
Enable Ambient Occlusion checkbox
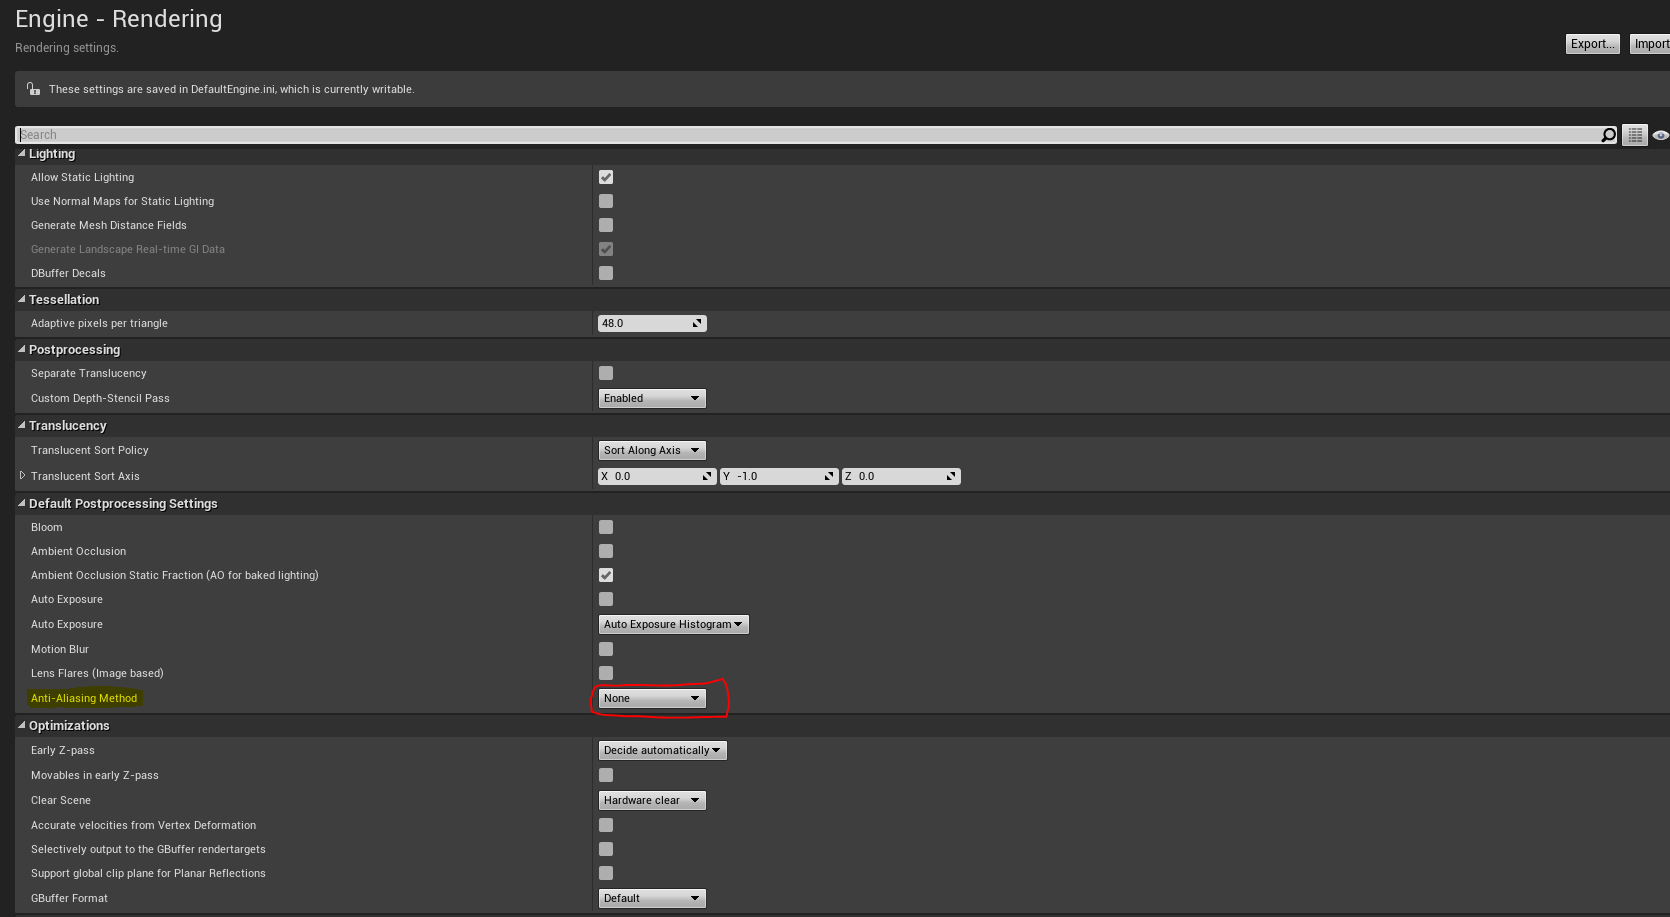coord(606,551)
